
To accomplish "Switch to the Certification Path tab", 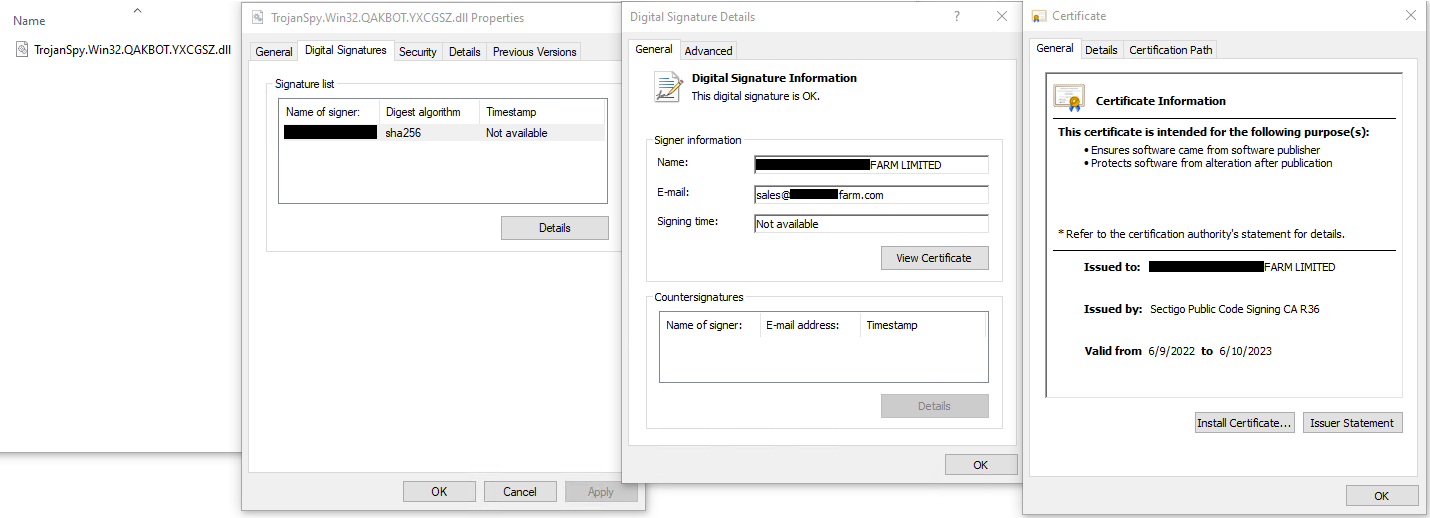I will coord(1170,49).
